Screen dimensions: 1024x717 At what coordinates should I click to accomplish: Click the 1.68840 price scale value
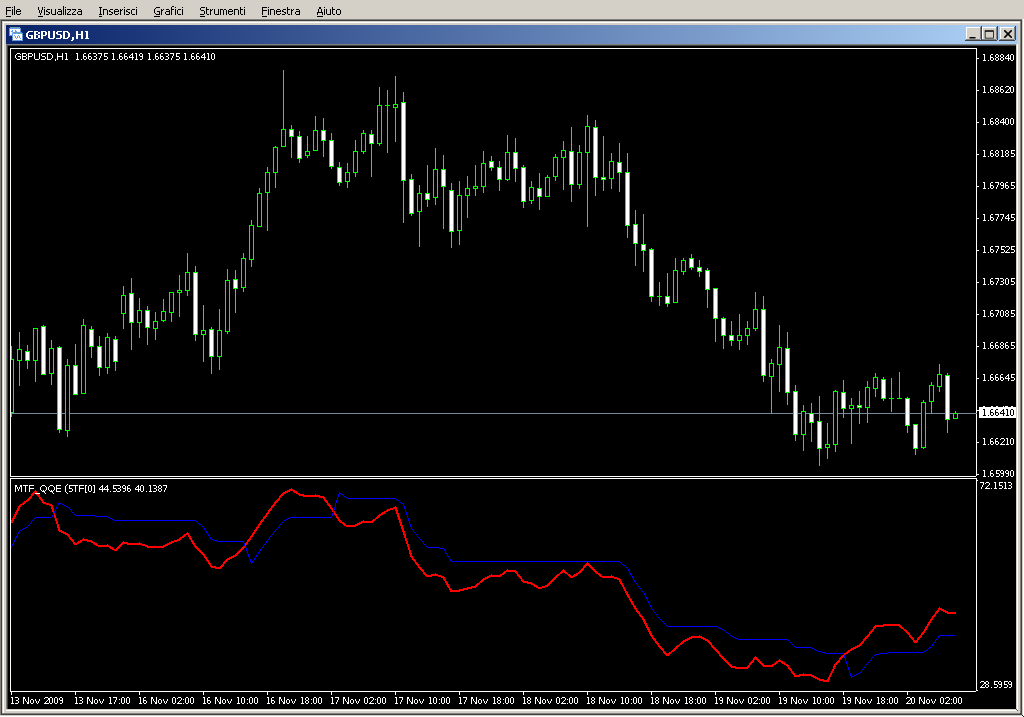pos(997,58)
